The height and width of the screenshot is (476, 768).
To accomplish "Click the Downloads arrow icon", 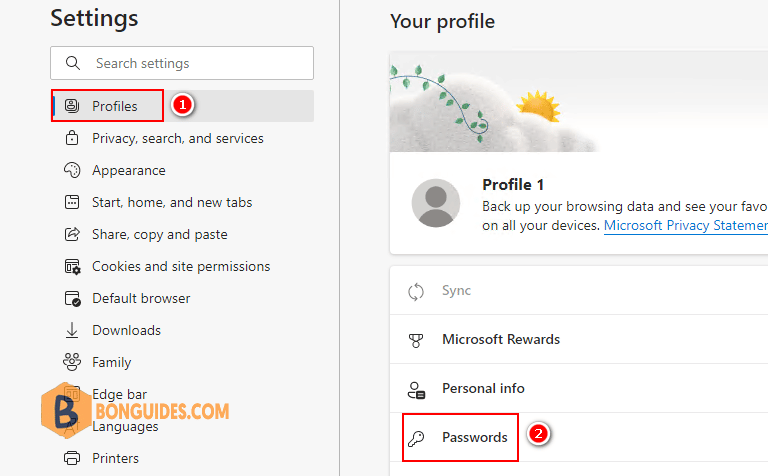I will pyautogui.click(x=72, y=330).
